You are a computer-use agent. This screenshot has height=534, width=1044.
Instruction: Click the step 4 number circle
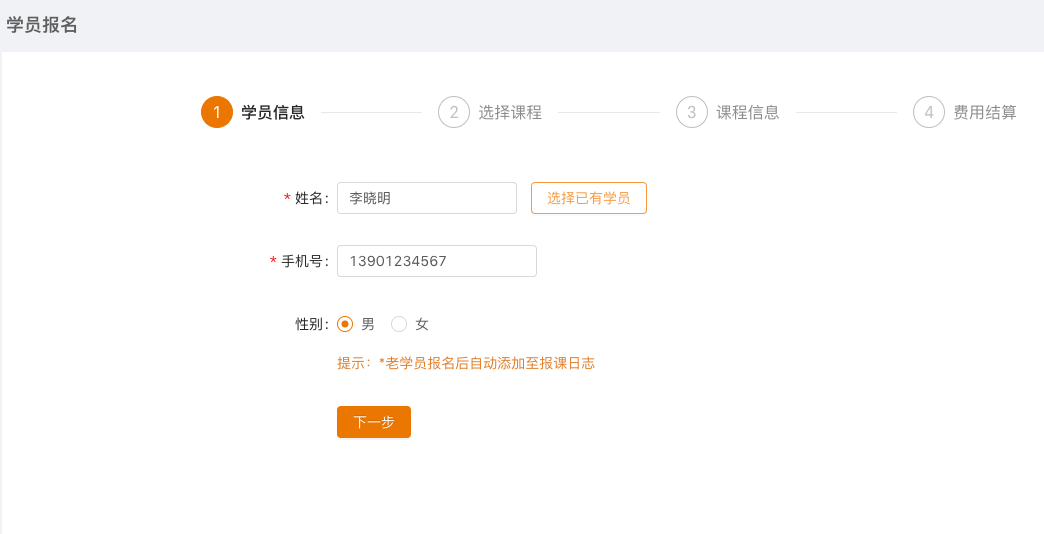coord(929,112)
